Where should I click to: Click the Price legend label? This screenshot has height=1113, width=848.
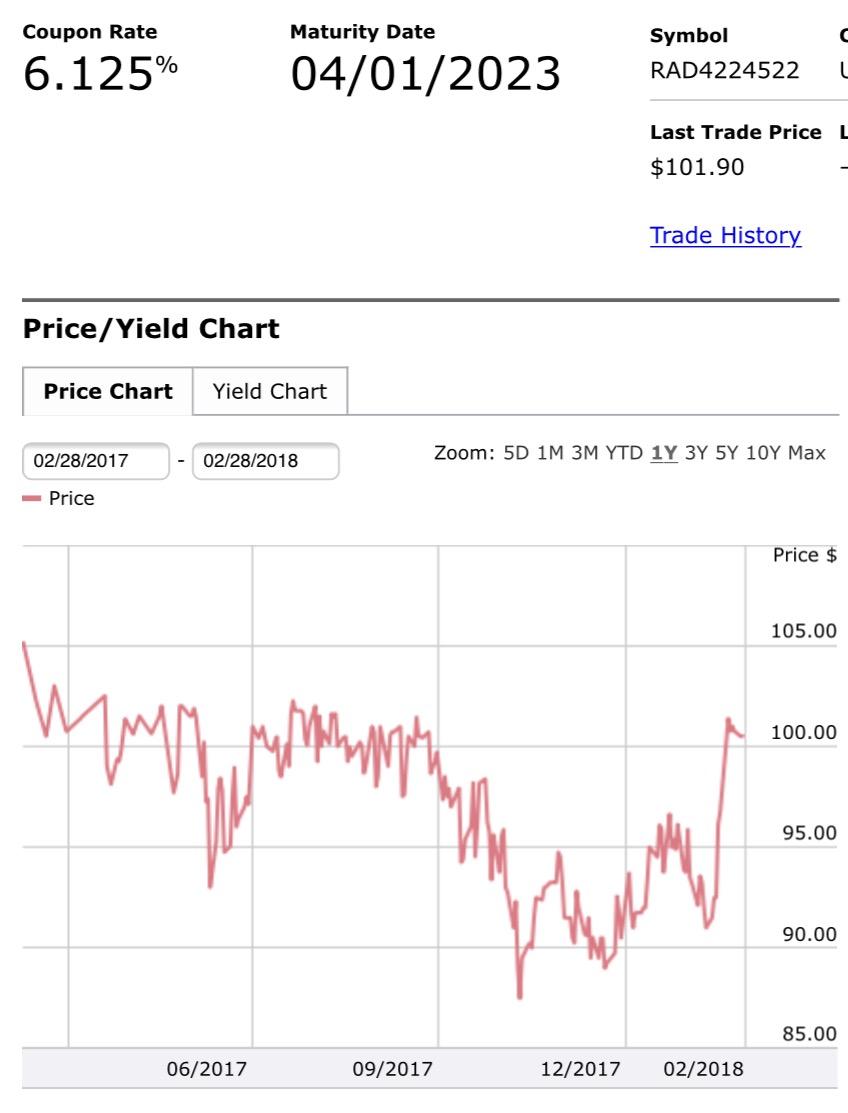72,498
